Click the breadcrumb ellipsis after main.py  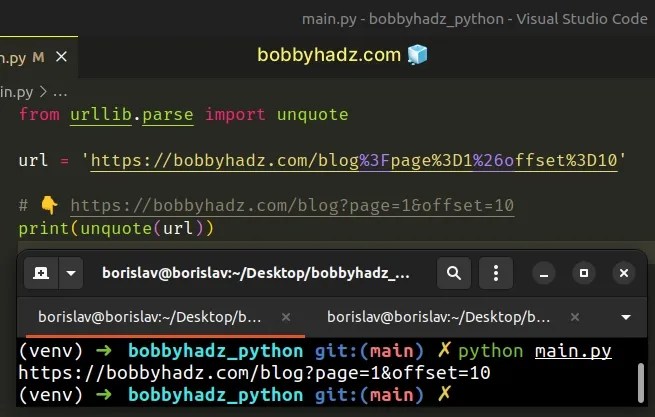coord(60,93)
